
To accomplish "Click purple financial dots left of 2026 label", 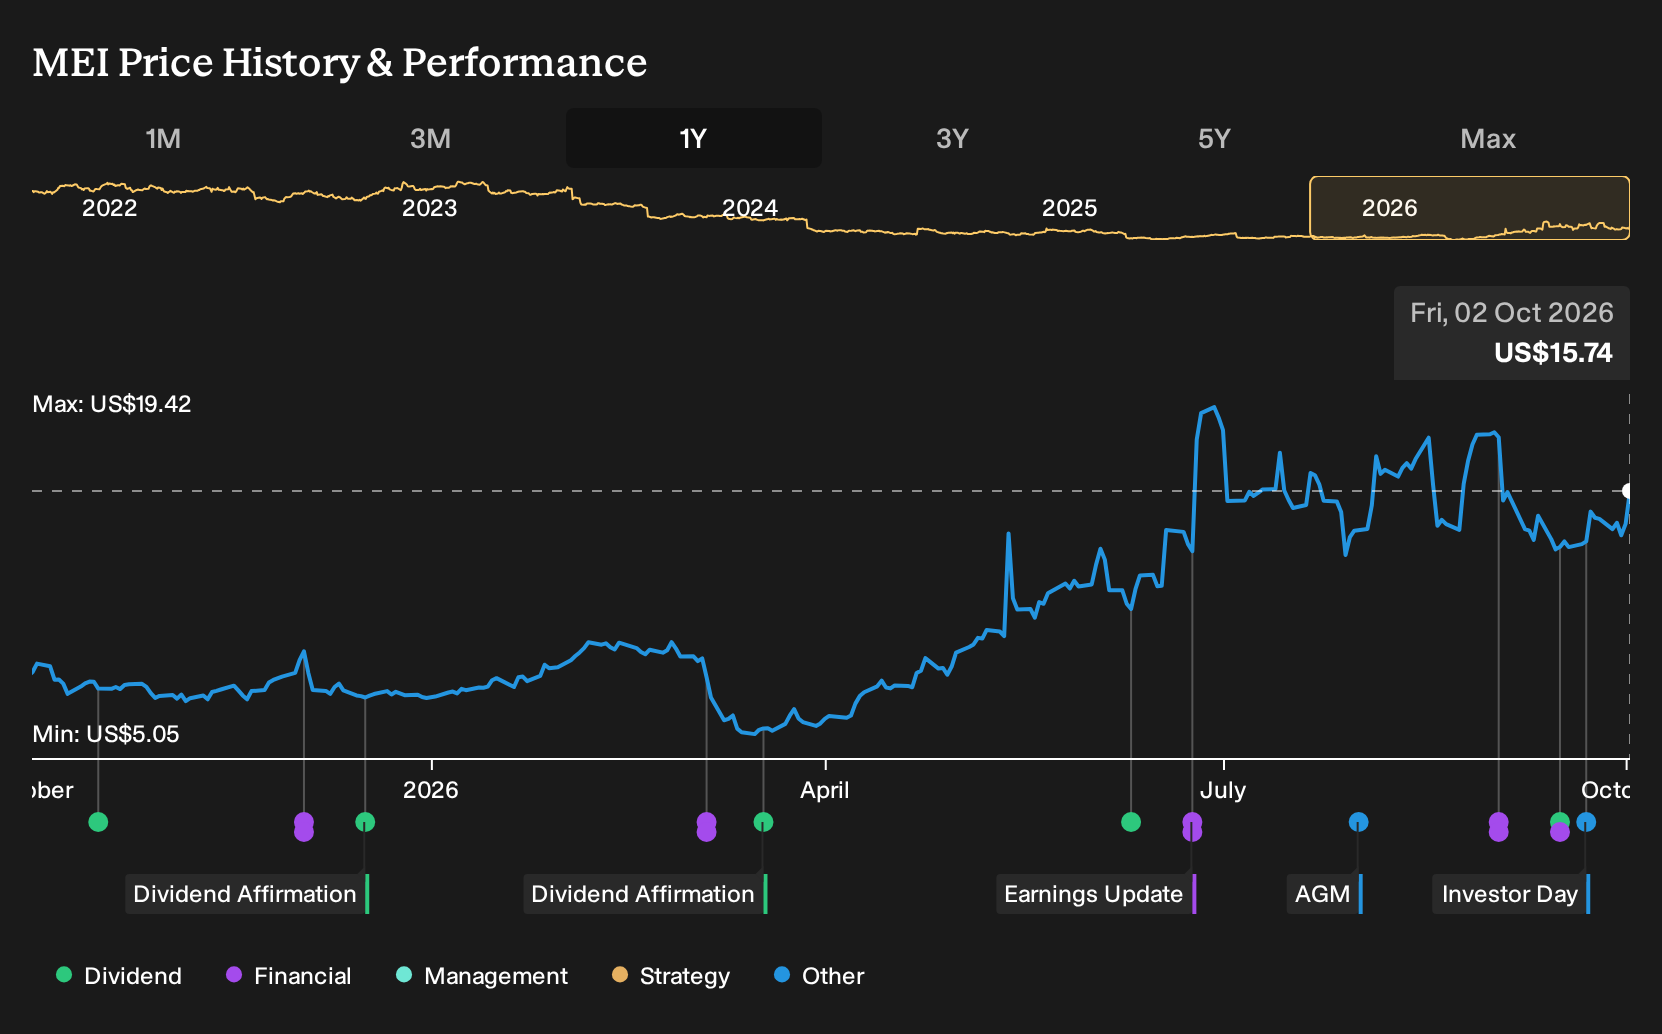I will point(304,827).
